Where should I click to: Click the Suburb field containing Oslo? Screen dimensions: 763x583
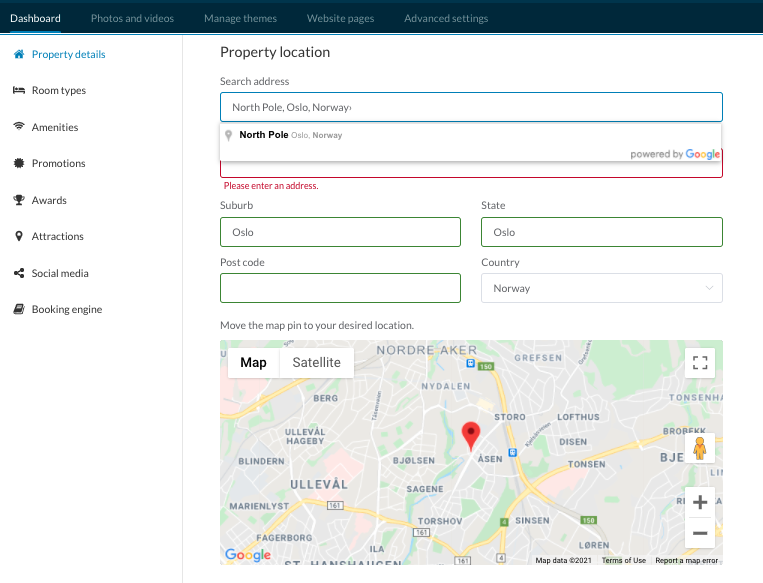click(340, 232)
